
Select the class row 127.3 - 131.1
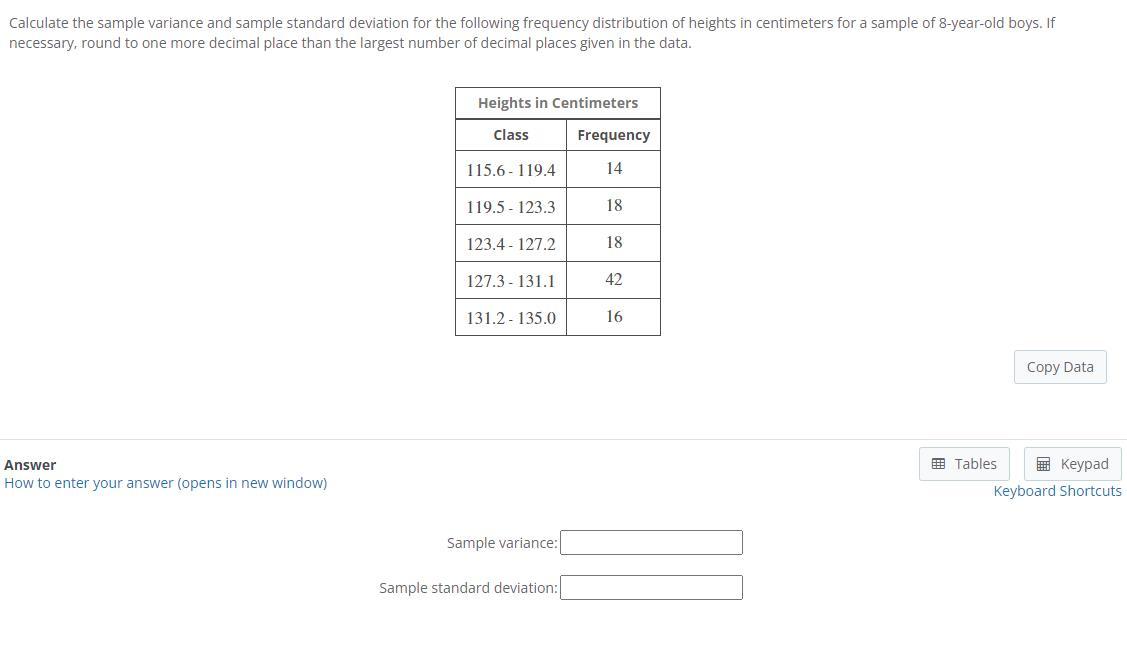(x=510, y=280)
